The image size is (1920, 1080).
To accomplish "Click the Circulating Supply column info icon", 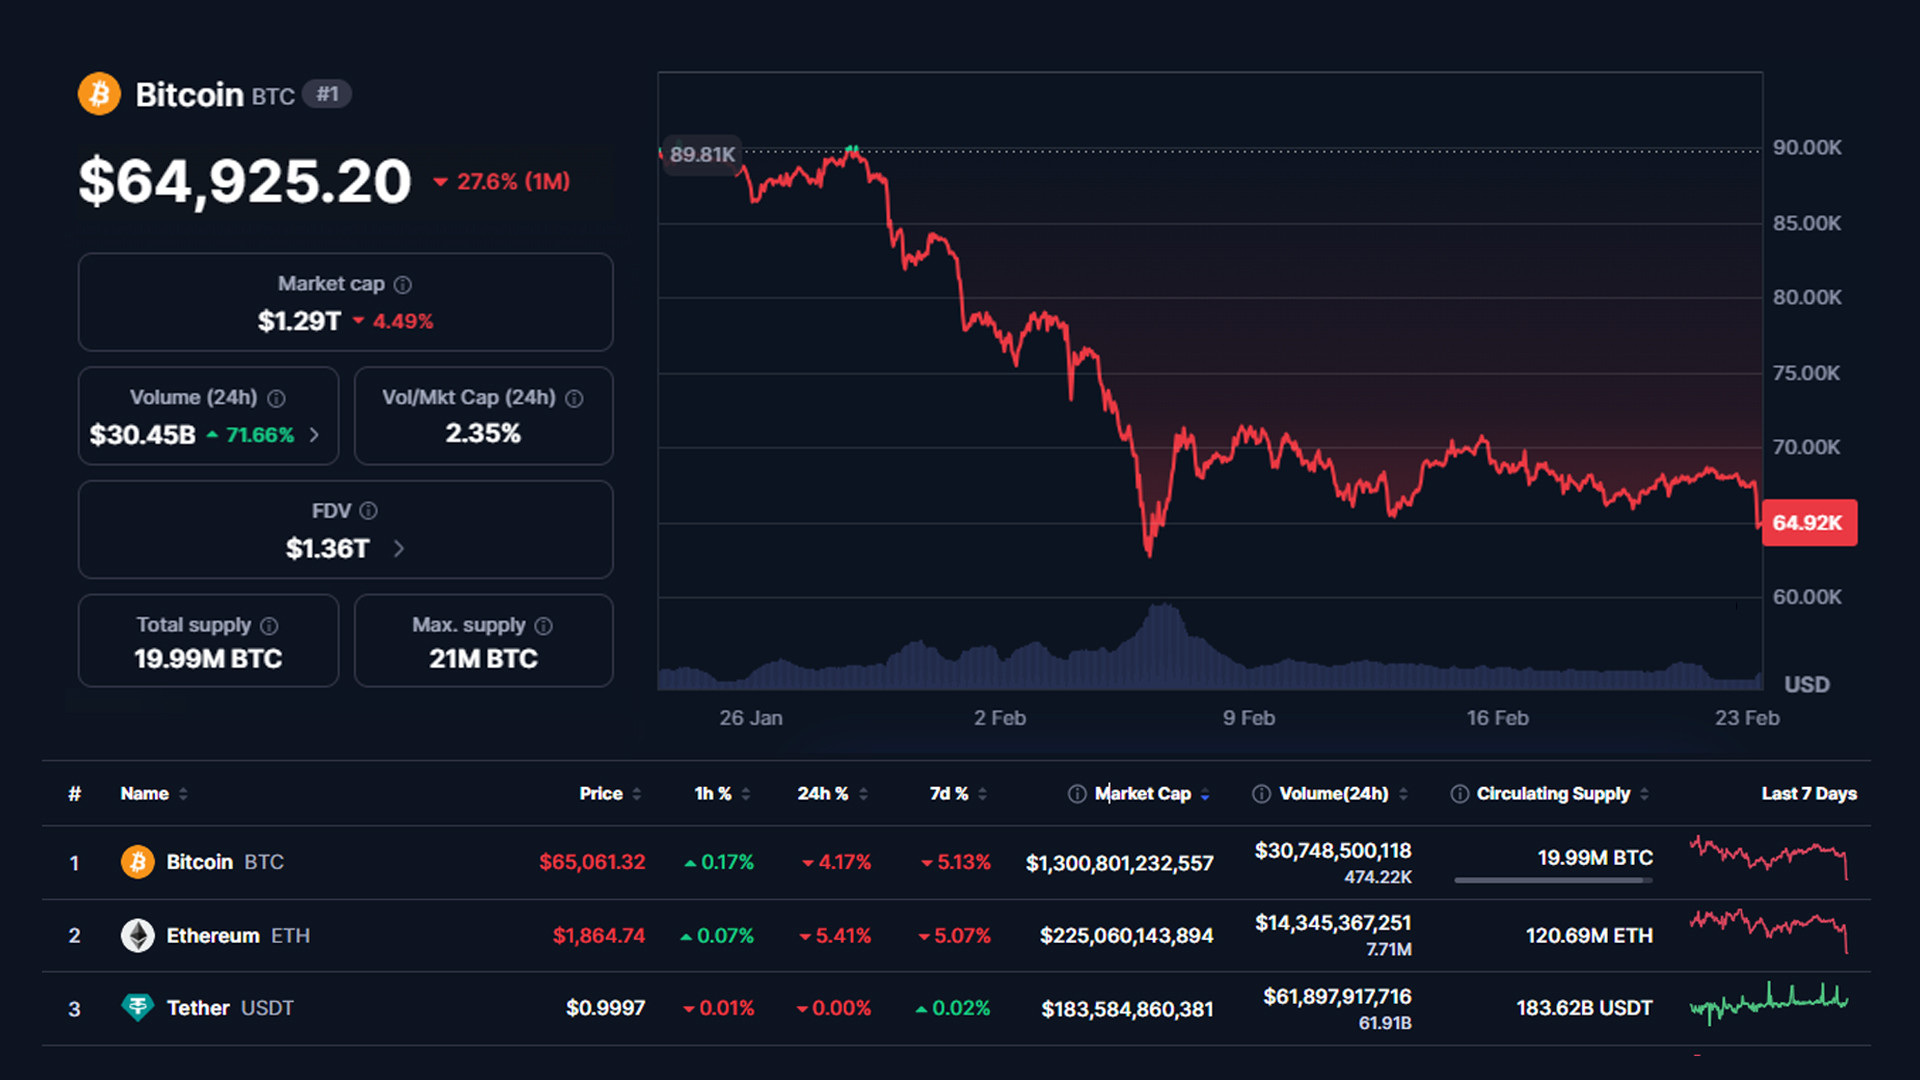I will click(1459, 794).
